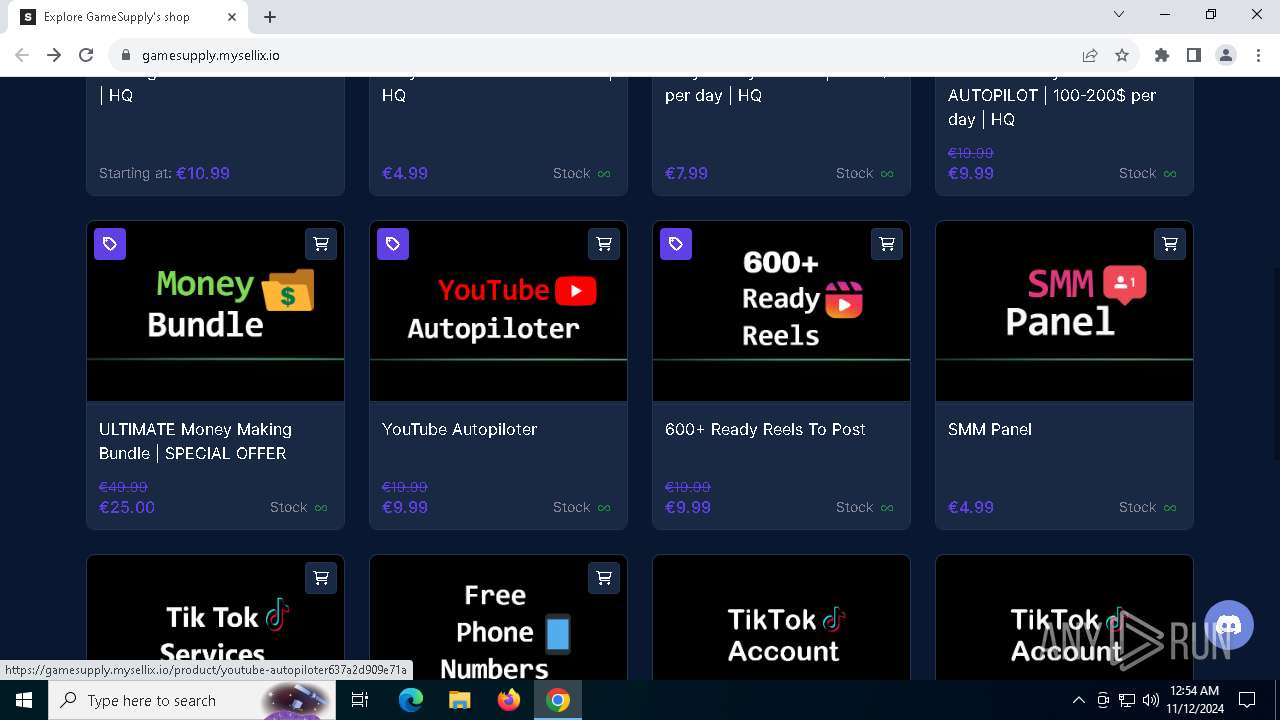Image resolution: width=1280 pixels, height=720 pixels.
Task: Open File Explorer from taskbar
Action: pos(460,700)
